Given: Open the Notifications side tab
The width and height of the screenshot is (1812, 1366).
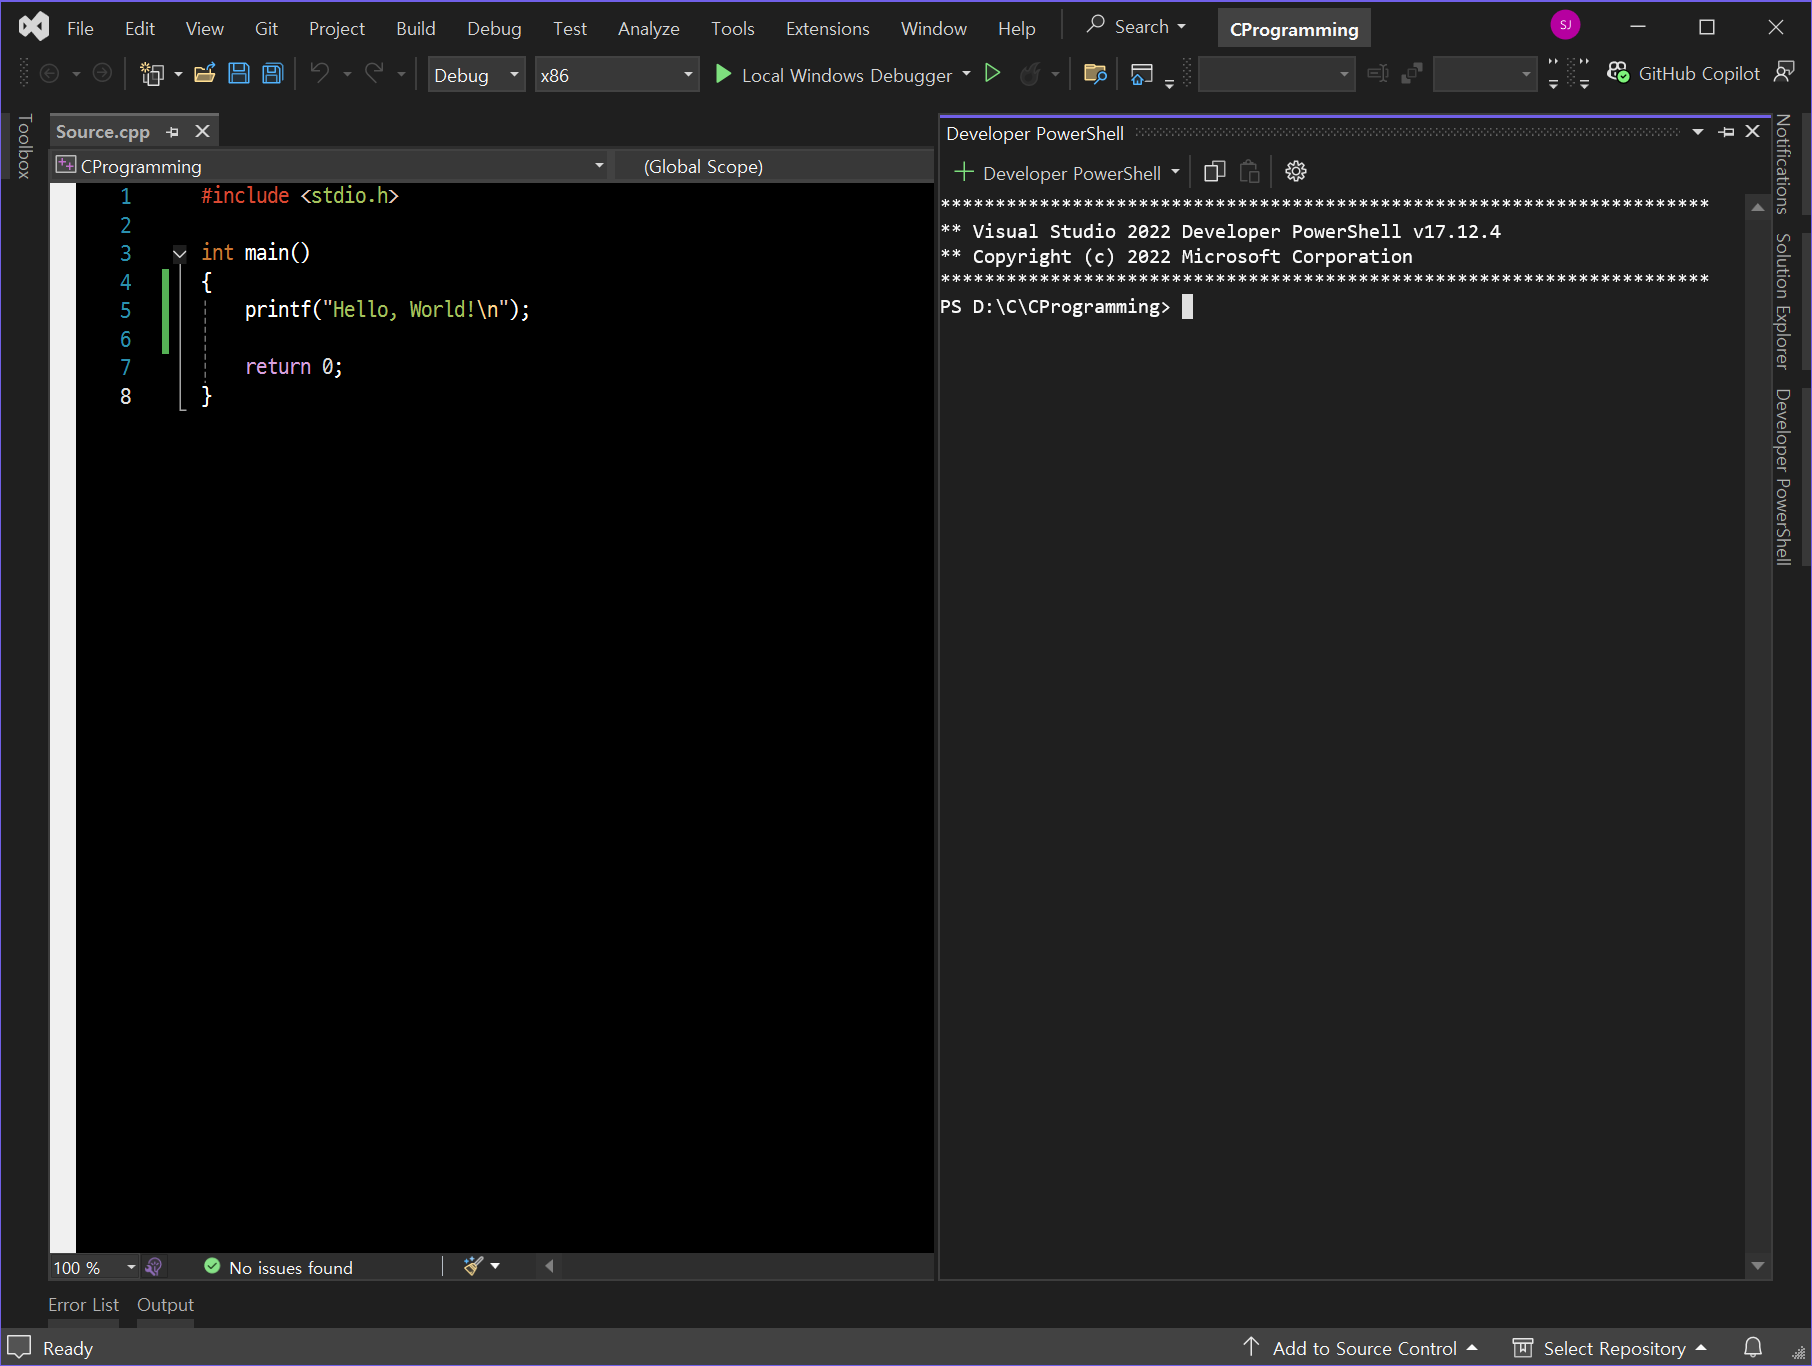Looking at the screenshot, I should [1782, 163].
